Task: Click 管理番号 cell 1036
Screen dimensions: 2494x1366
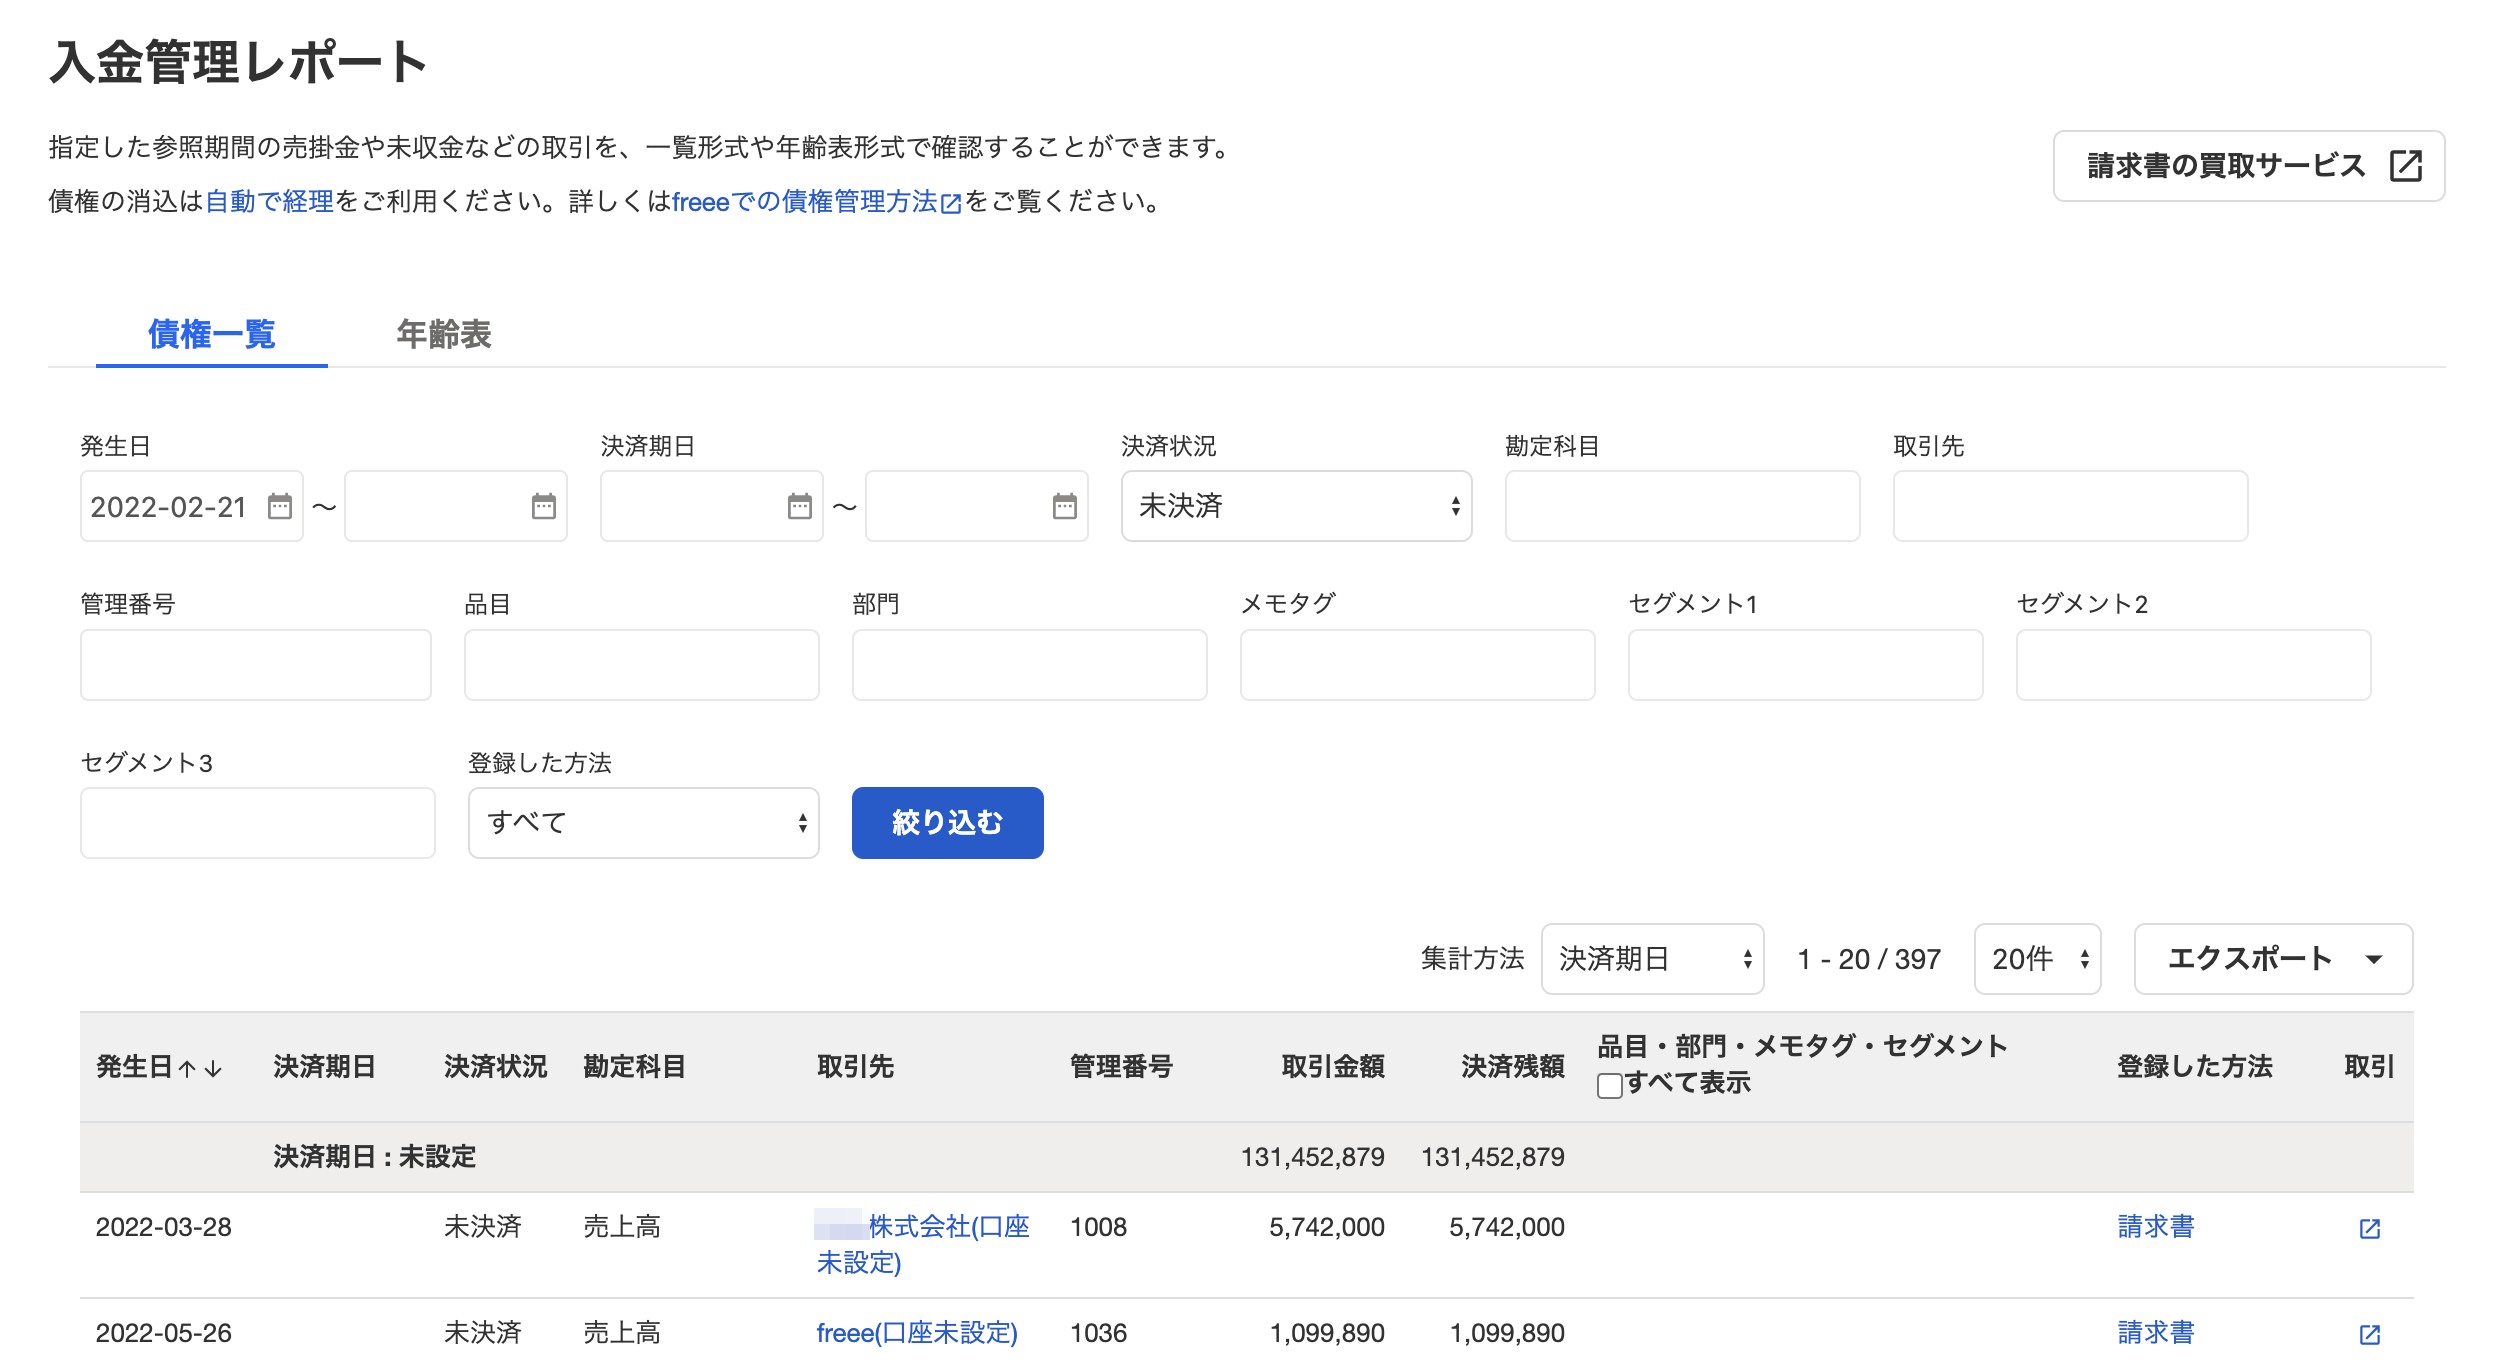Action: [x=1098, y=1333]
